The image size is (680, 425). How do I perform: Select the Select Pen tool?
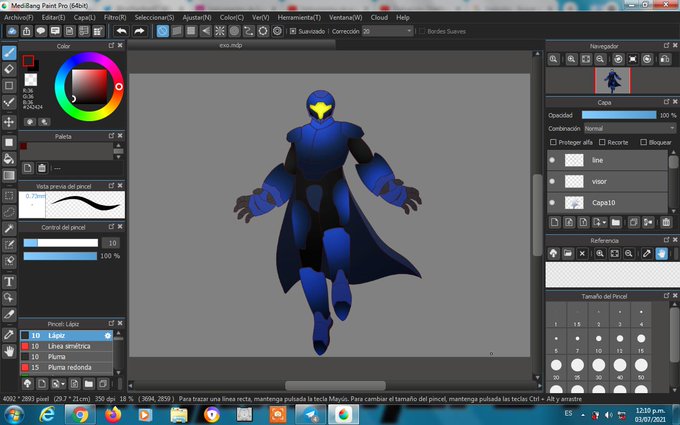9,245
